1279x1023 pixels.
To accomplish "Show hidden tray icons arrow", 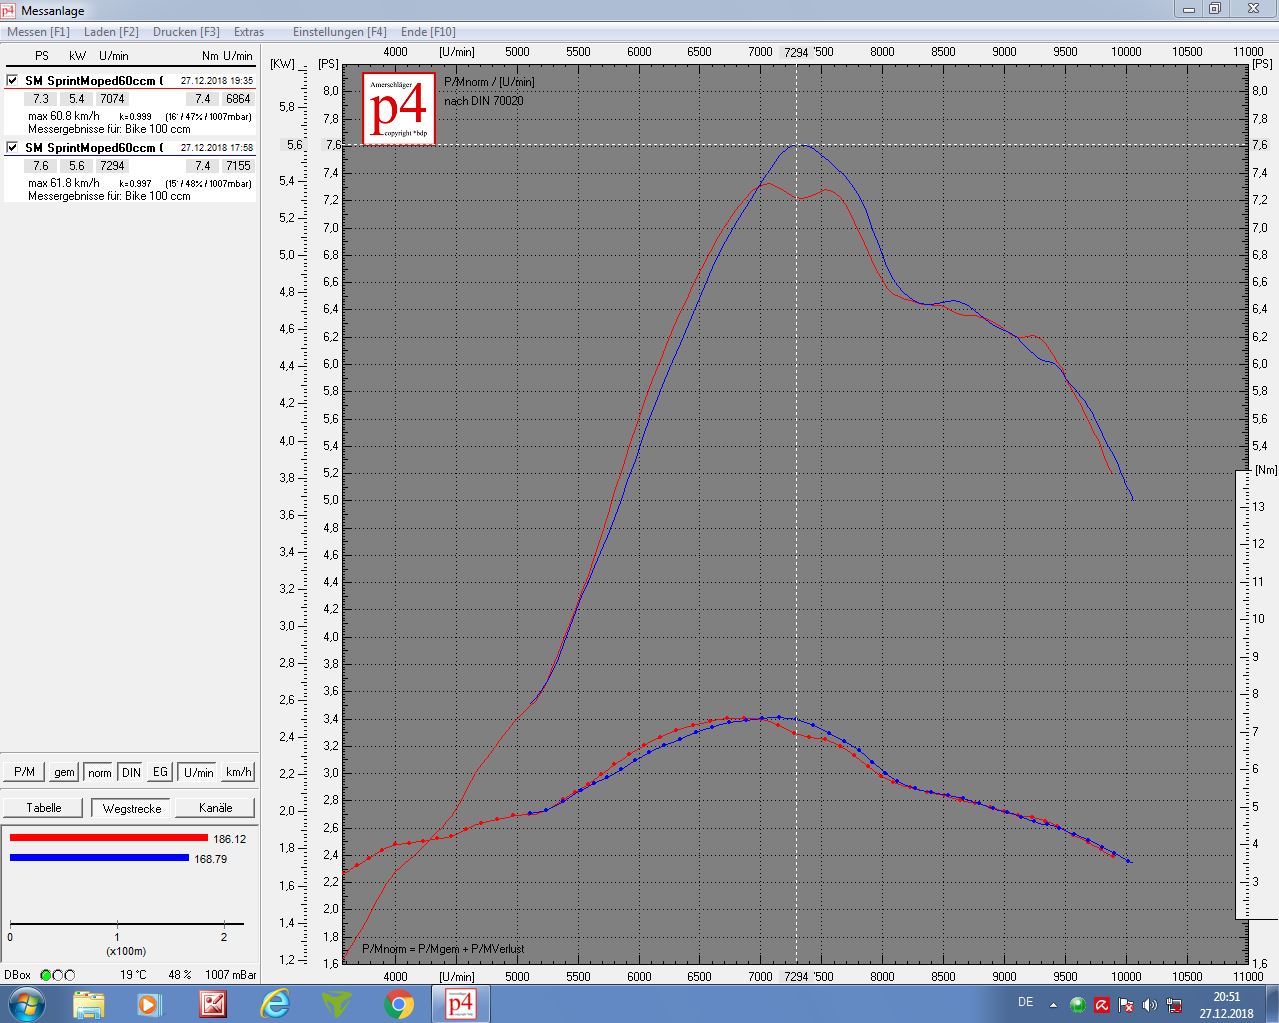I will coord(1053,1004).
